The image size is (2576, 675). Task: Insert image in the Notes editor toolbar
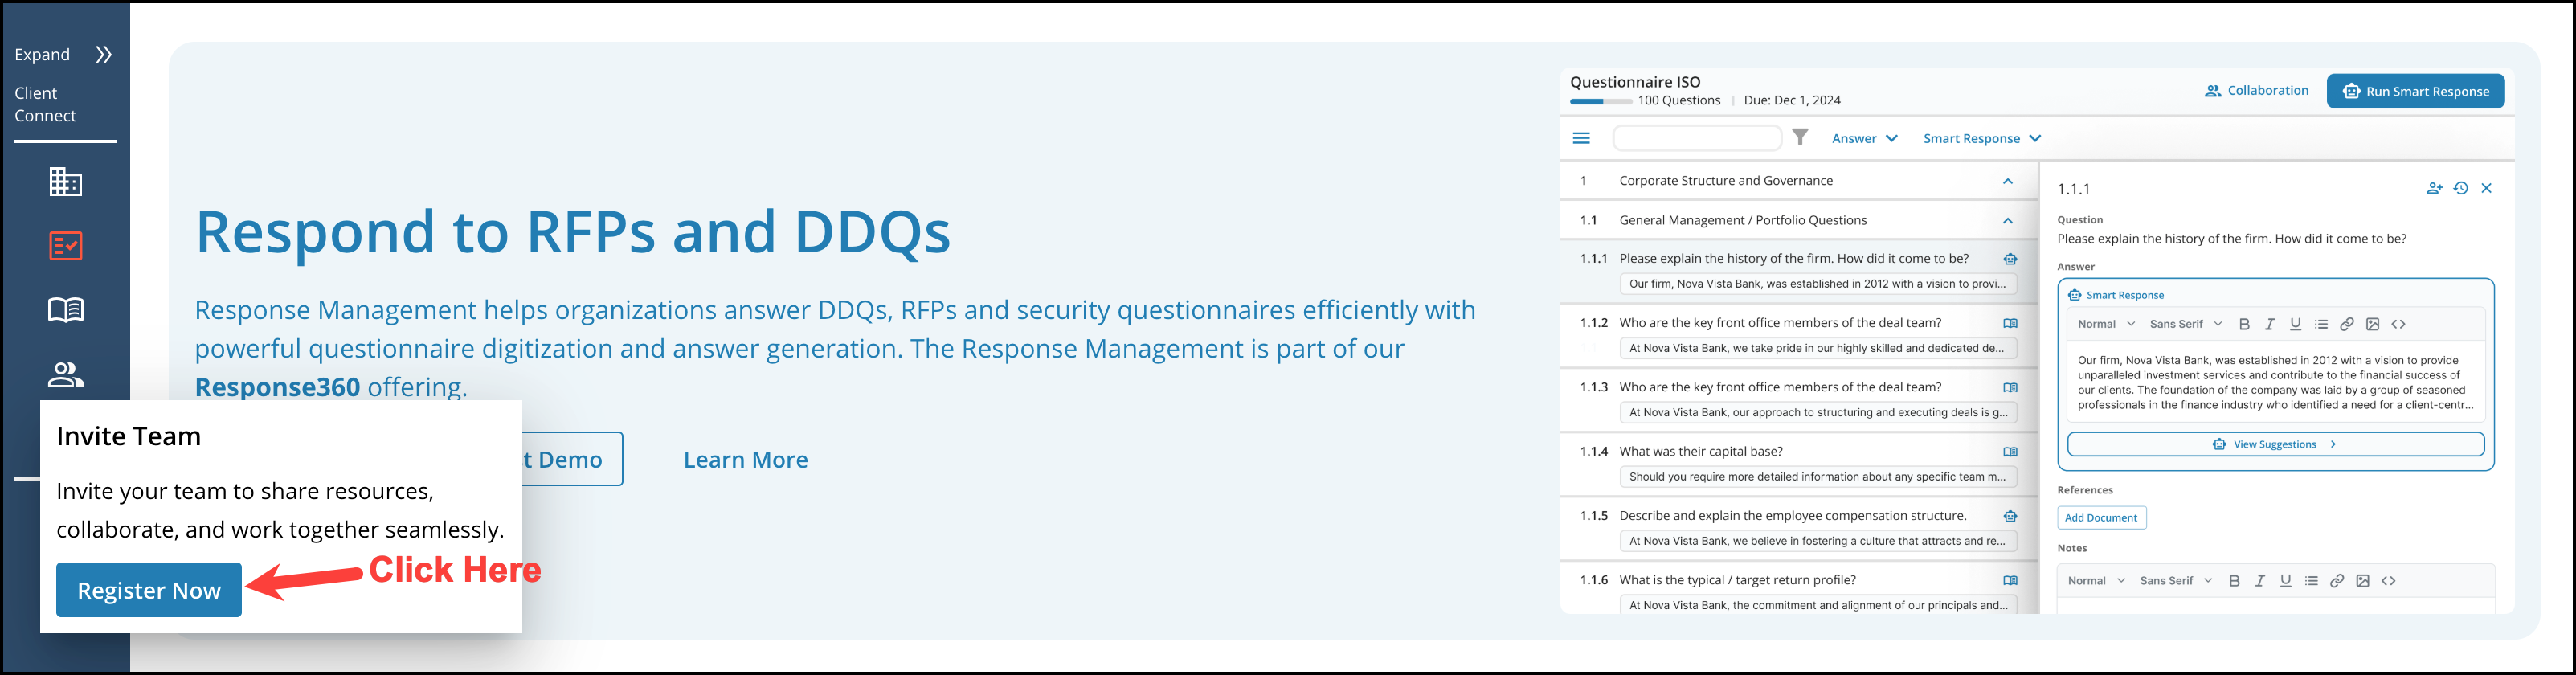tap(2363, 581)
